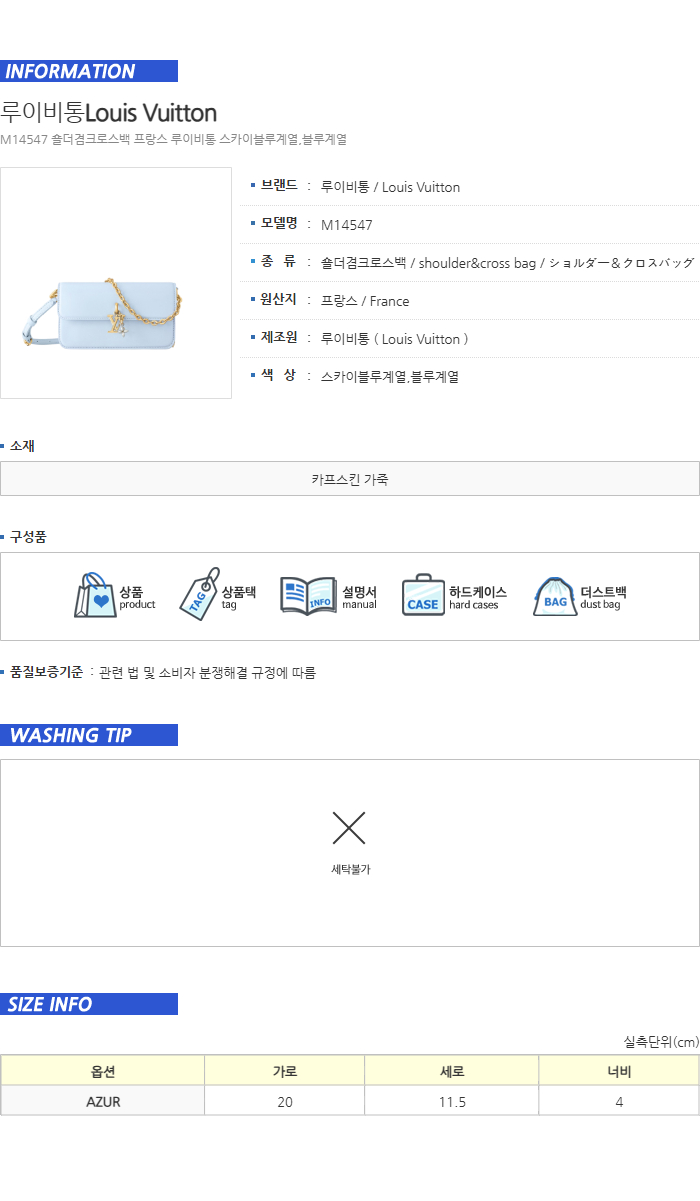Viewport: 700px width, 1201px height.
Task: Click the product tag icon
Action: coord(199,595)
